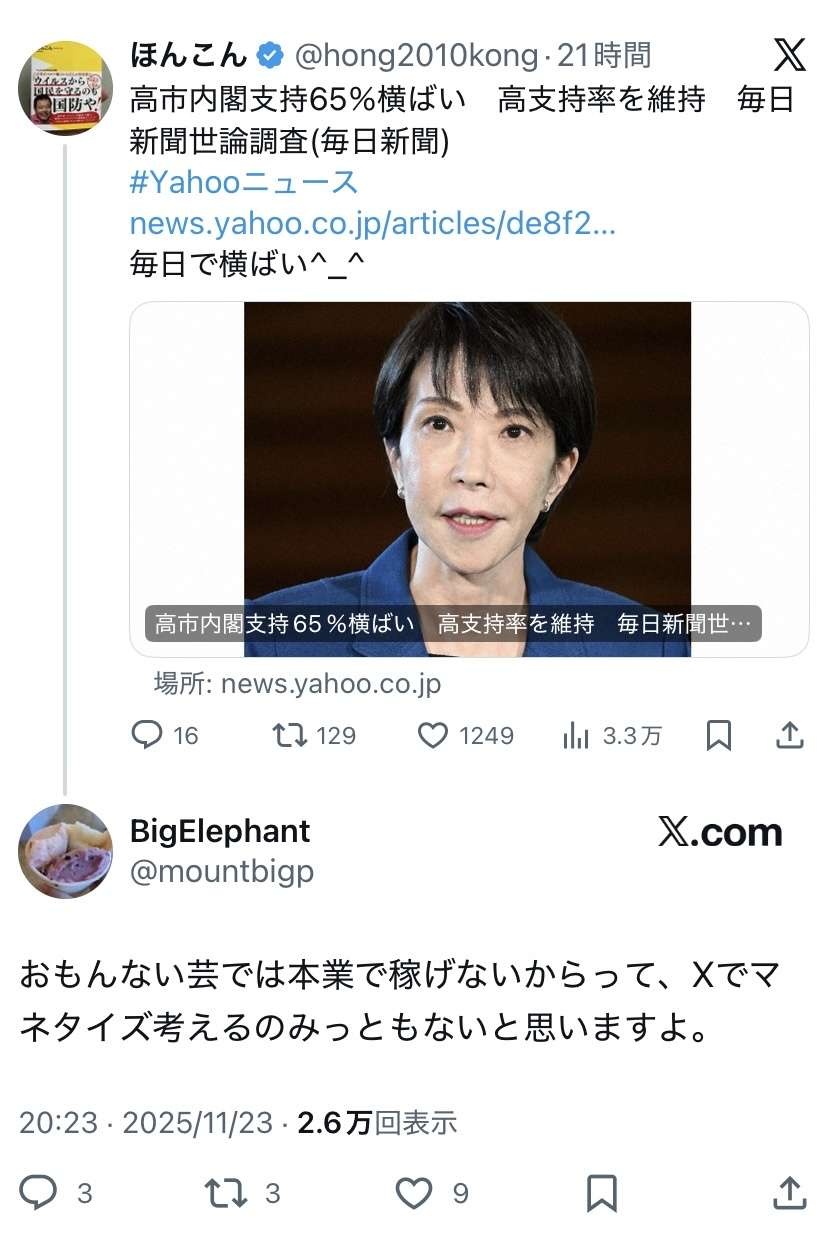
Task: Open the news.yahoo.co.jp/articles link
Action: point(372,223)
